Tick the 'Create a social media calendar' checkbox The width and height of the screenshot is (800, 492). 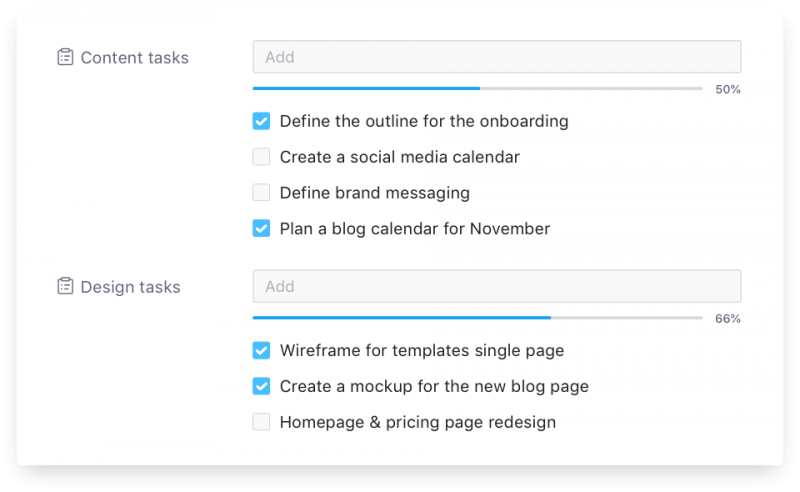[x=261, y=157]
